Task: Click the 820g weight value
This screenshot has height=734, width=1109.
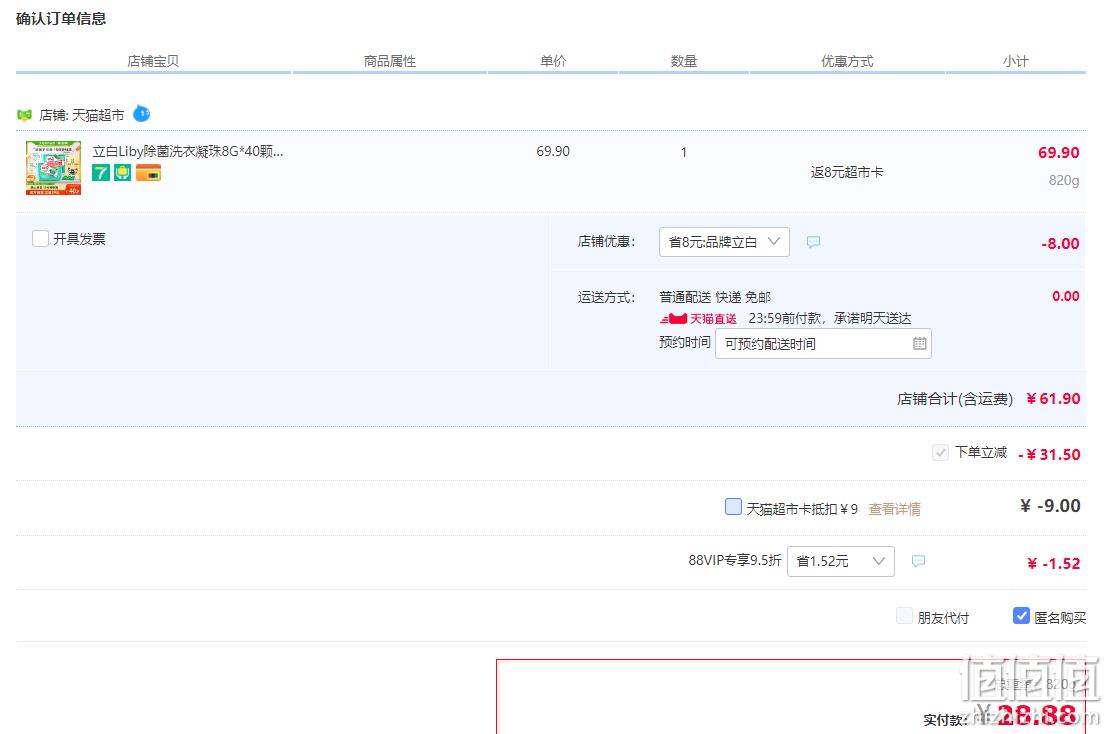Action: click(1064, 180)
